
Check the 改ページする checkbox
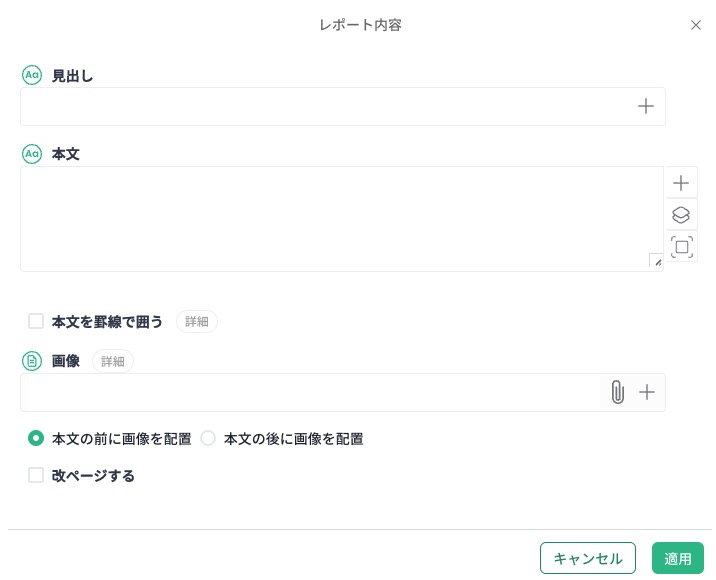coord(36,475)
